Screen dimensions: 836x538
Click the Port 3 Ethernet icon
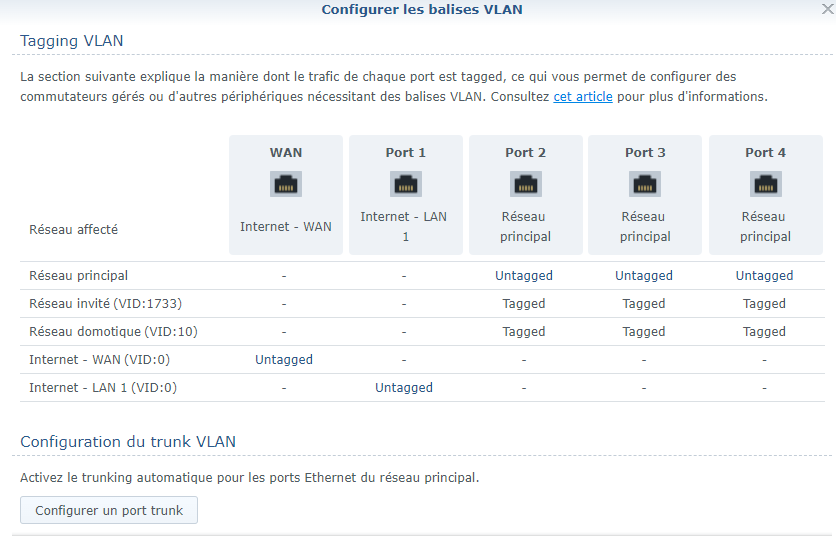pos(645,184)
